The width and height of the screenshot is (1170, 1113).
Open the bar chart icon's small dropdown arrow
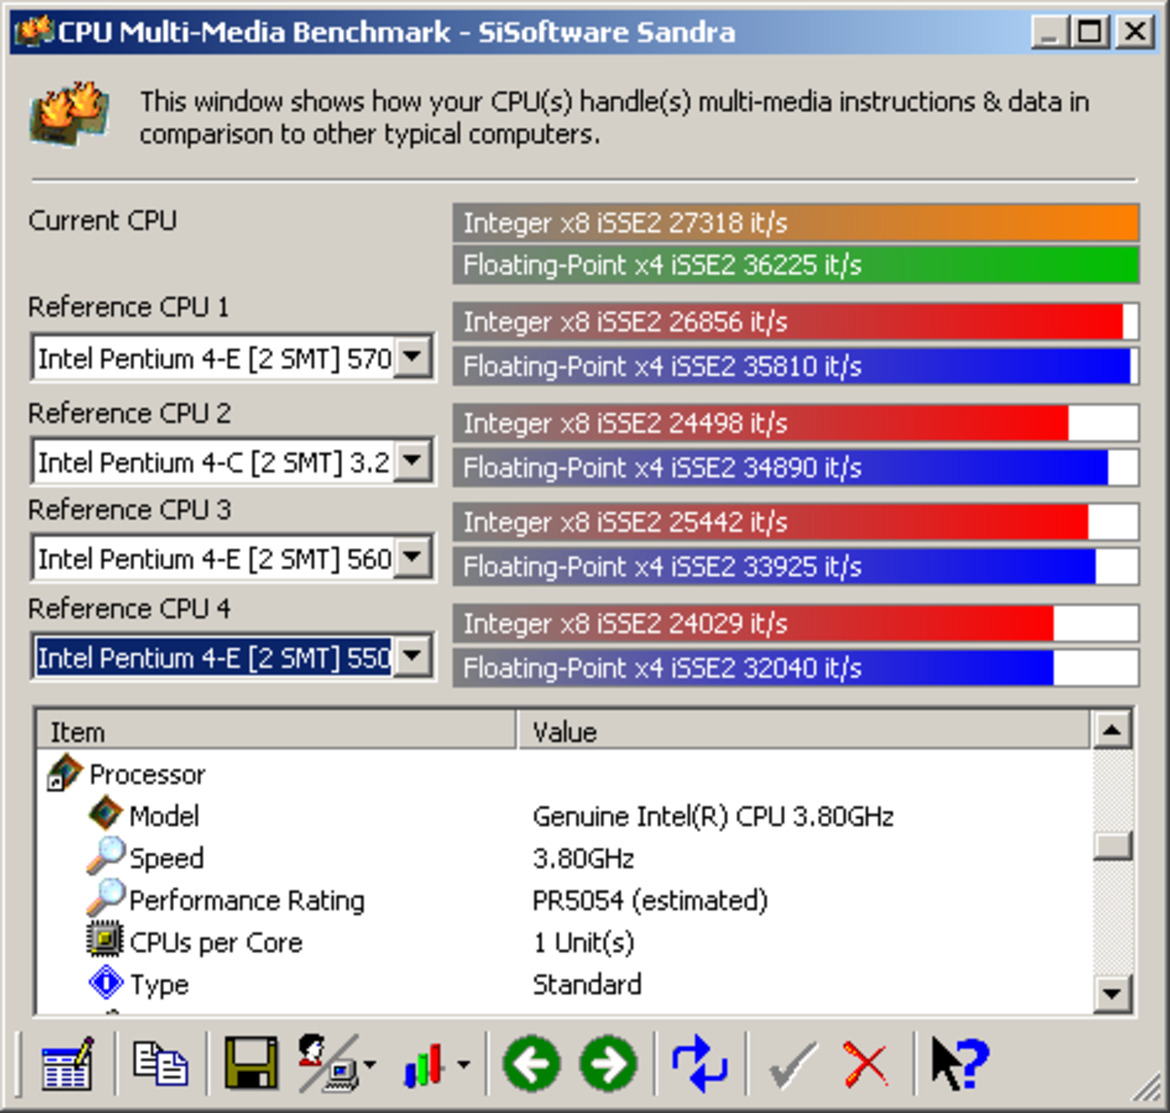pos(464,1065)
